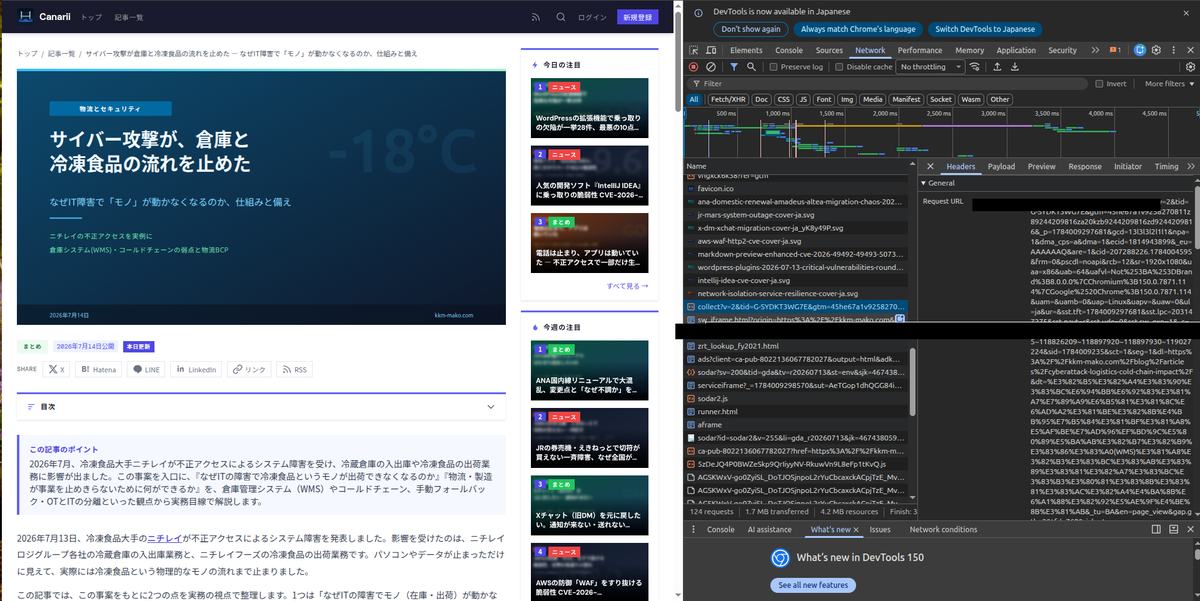Select the favicon.ico request row
The height and width of the screenshot is (601, 1200).
[796, 188]
